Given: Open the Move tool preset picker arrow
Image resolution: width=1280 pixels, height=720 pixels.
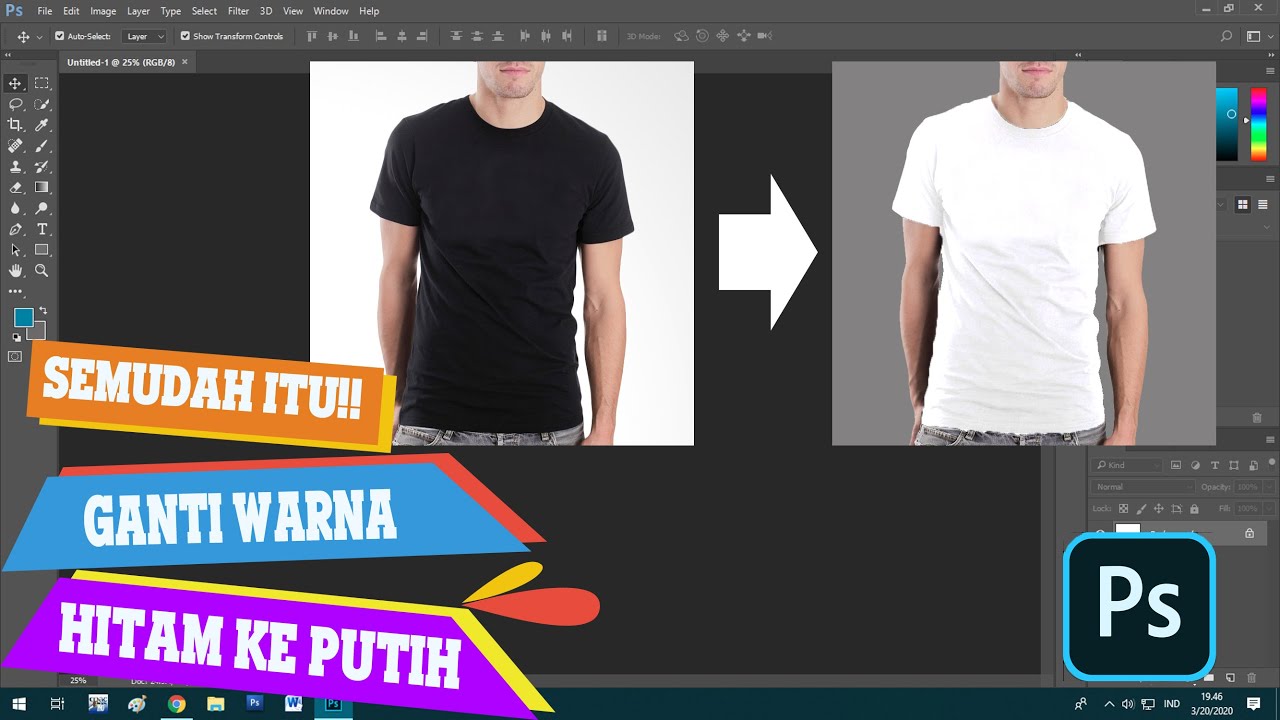Looking at the screenshot, I should coord(39,36).
